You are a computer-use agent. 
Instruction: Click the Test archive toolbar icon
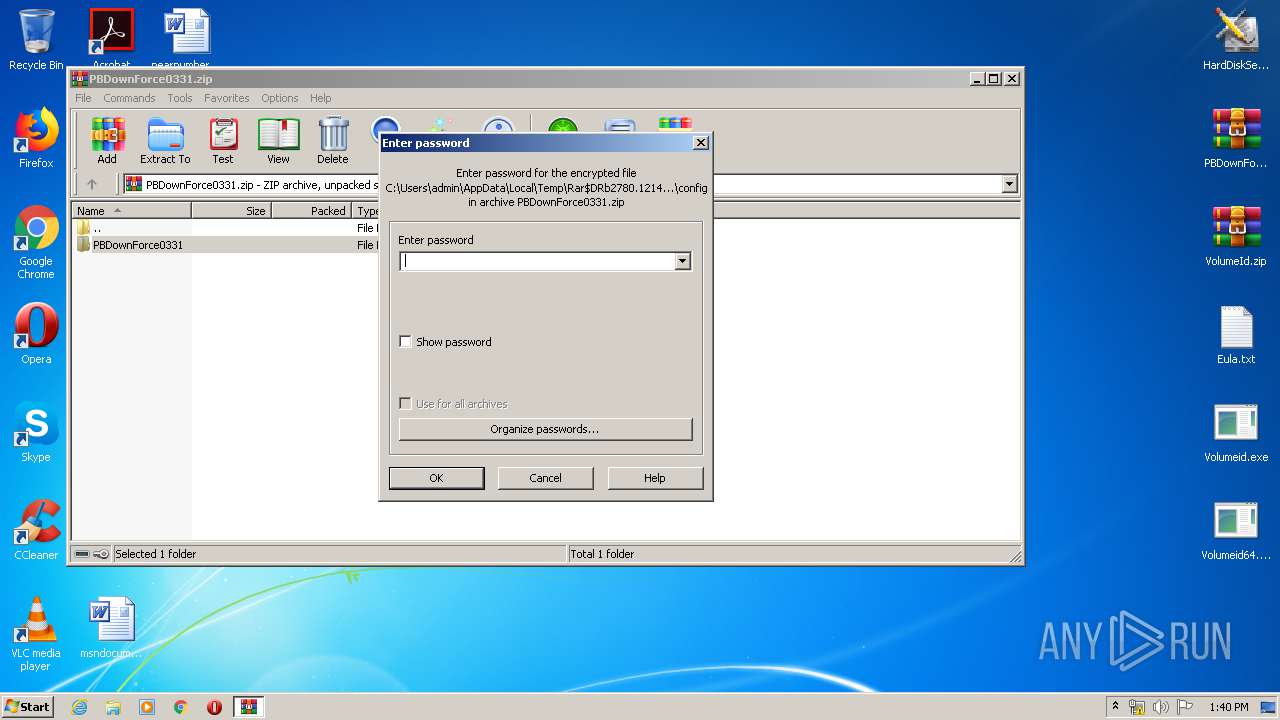click(223, 141)
